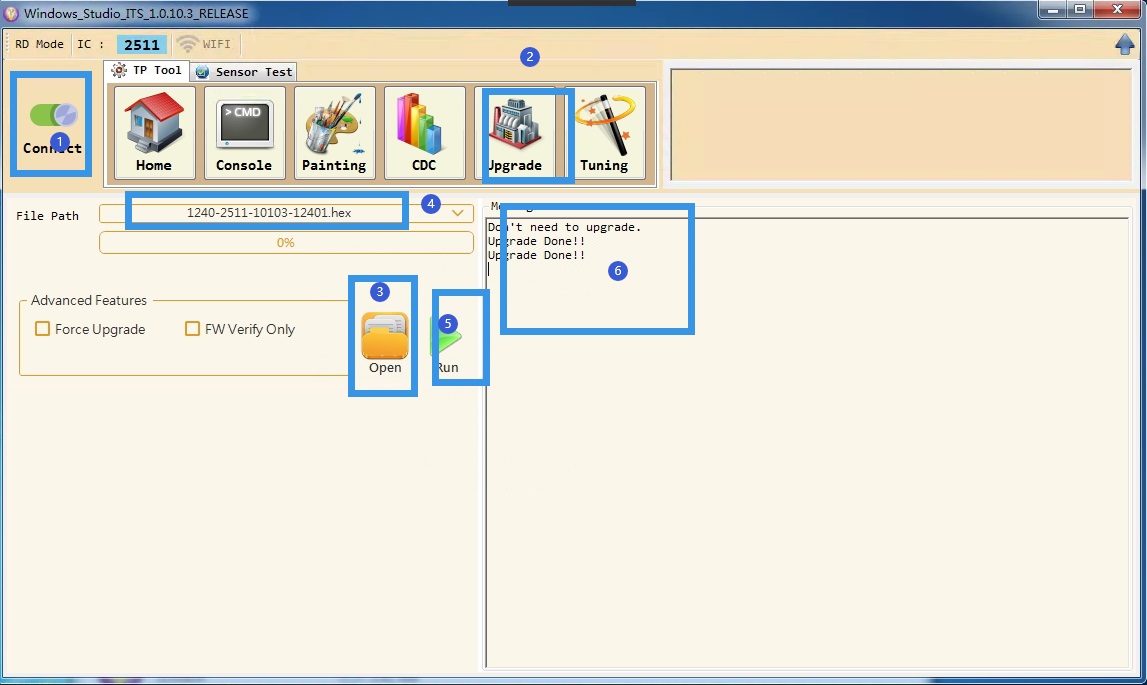The image size is (1147, 685).
Task: Click the 2511 IC value field
Action: pyautogui.click(x=141, y=45)
